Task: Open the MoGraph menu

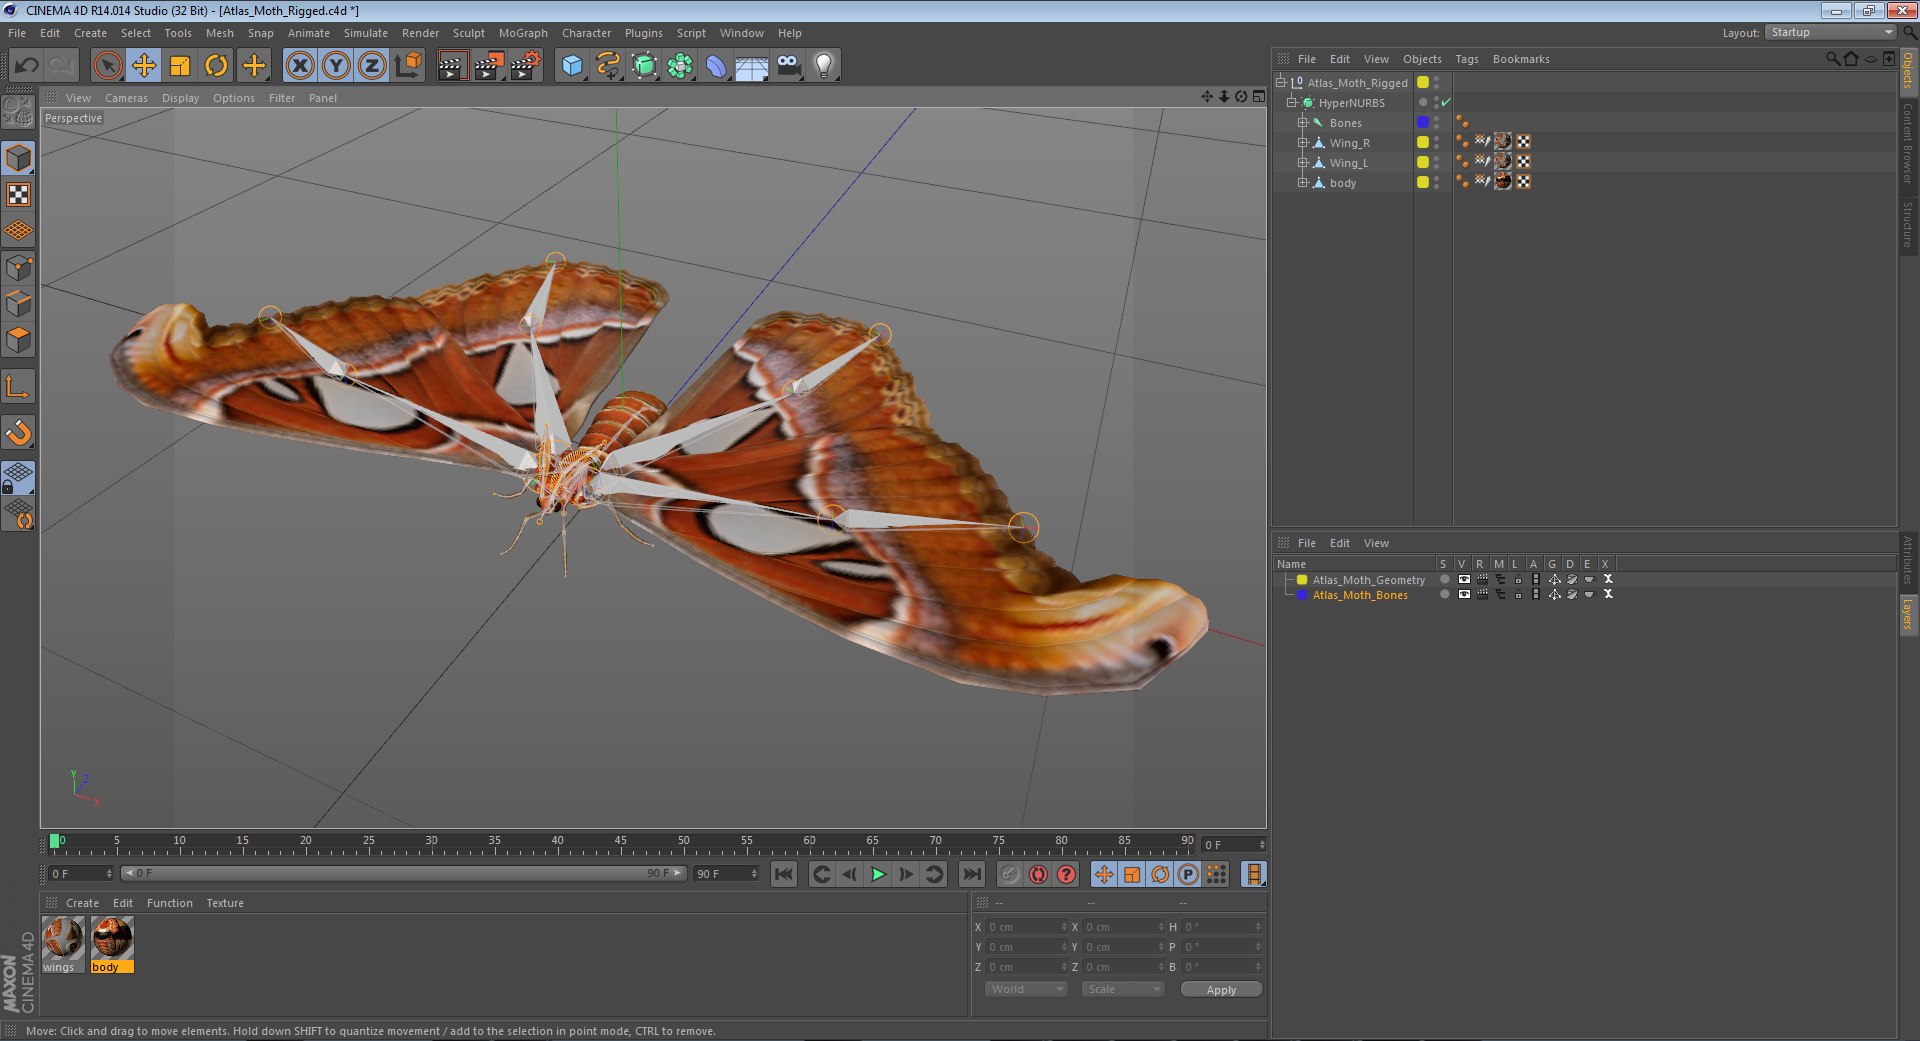Action: (x=523, y=33)
